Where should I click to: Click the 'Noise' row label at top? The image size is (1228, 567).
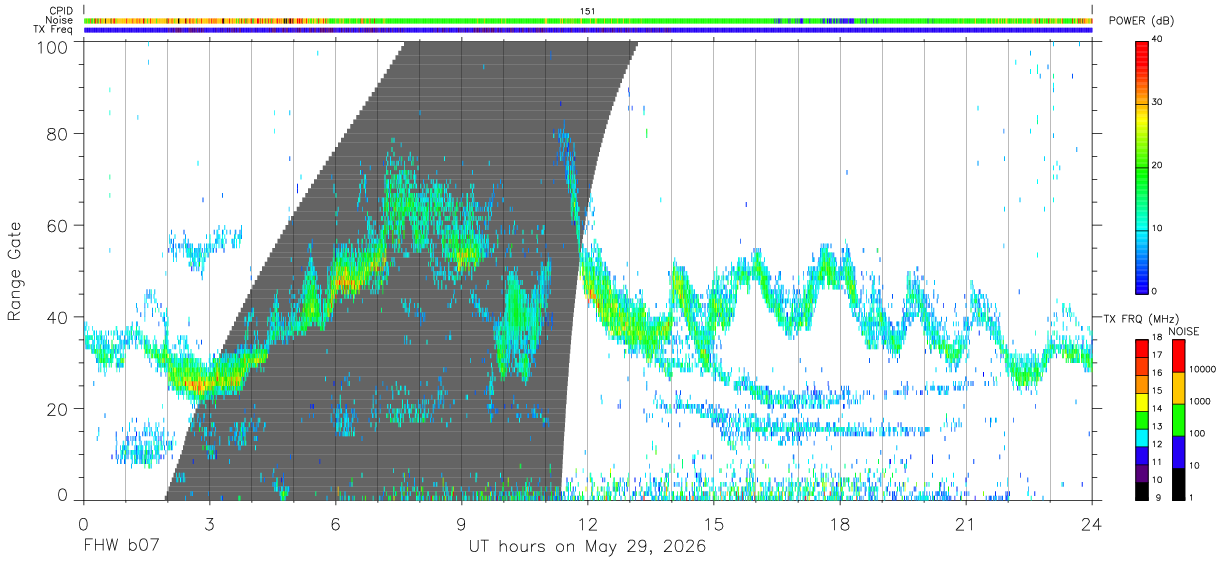tap(58, 20)
